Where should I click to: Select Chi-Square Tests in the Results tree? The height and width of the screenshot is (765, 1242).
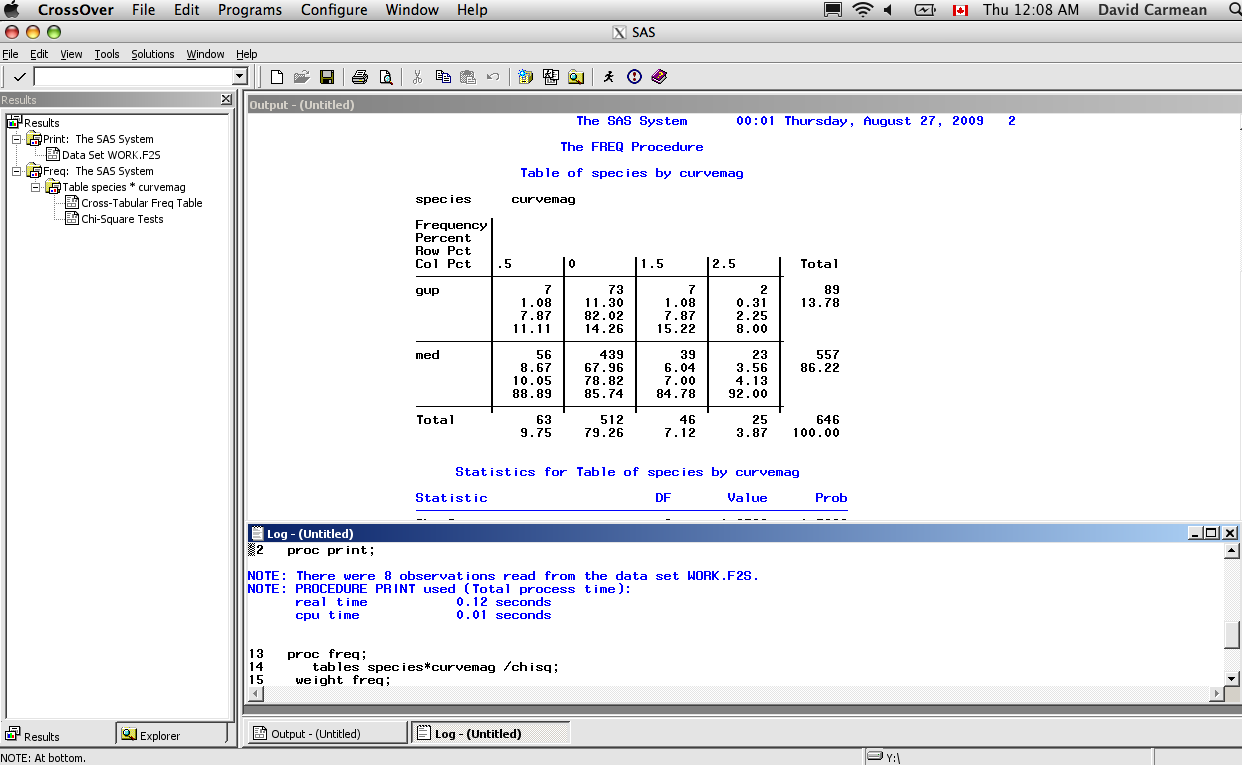[123, 219]
